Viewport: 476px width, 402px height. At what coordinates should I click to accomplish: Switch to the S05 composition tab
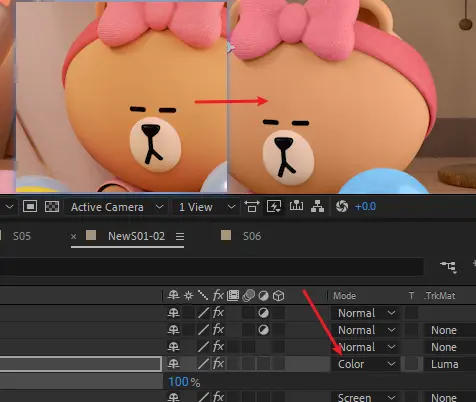pos(22,236)
